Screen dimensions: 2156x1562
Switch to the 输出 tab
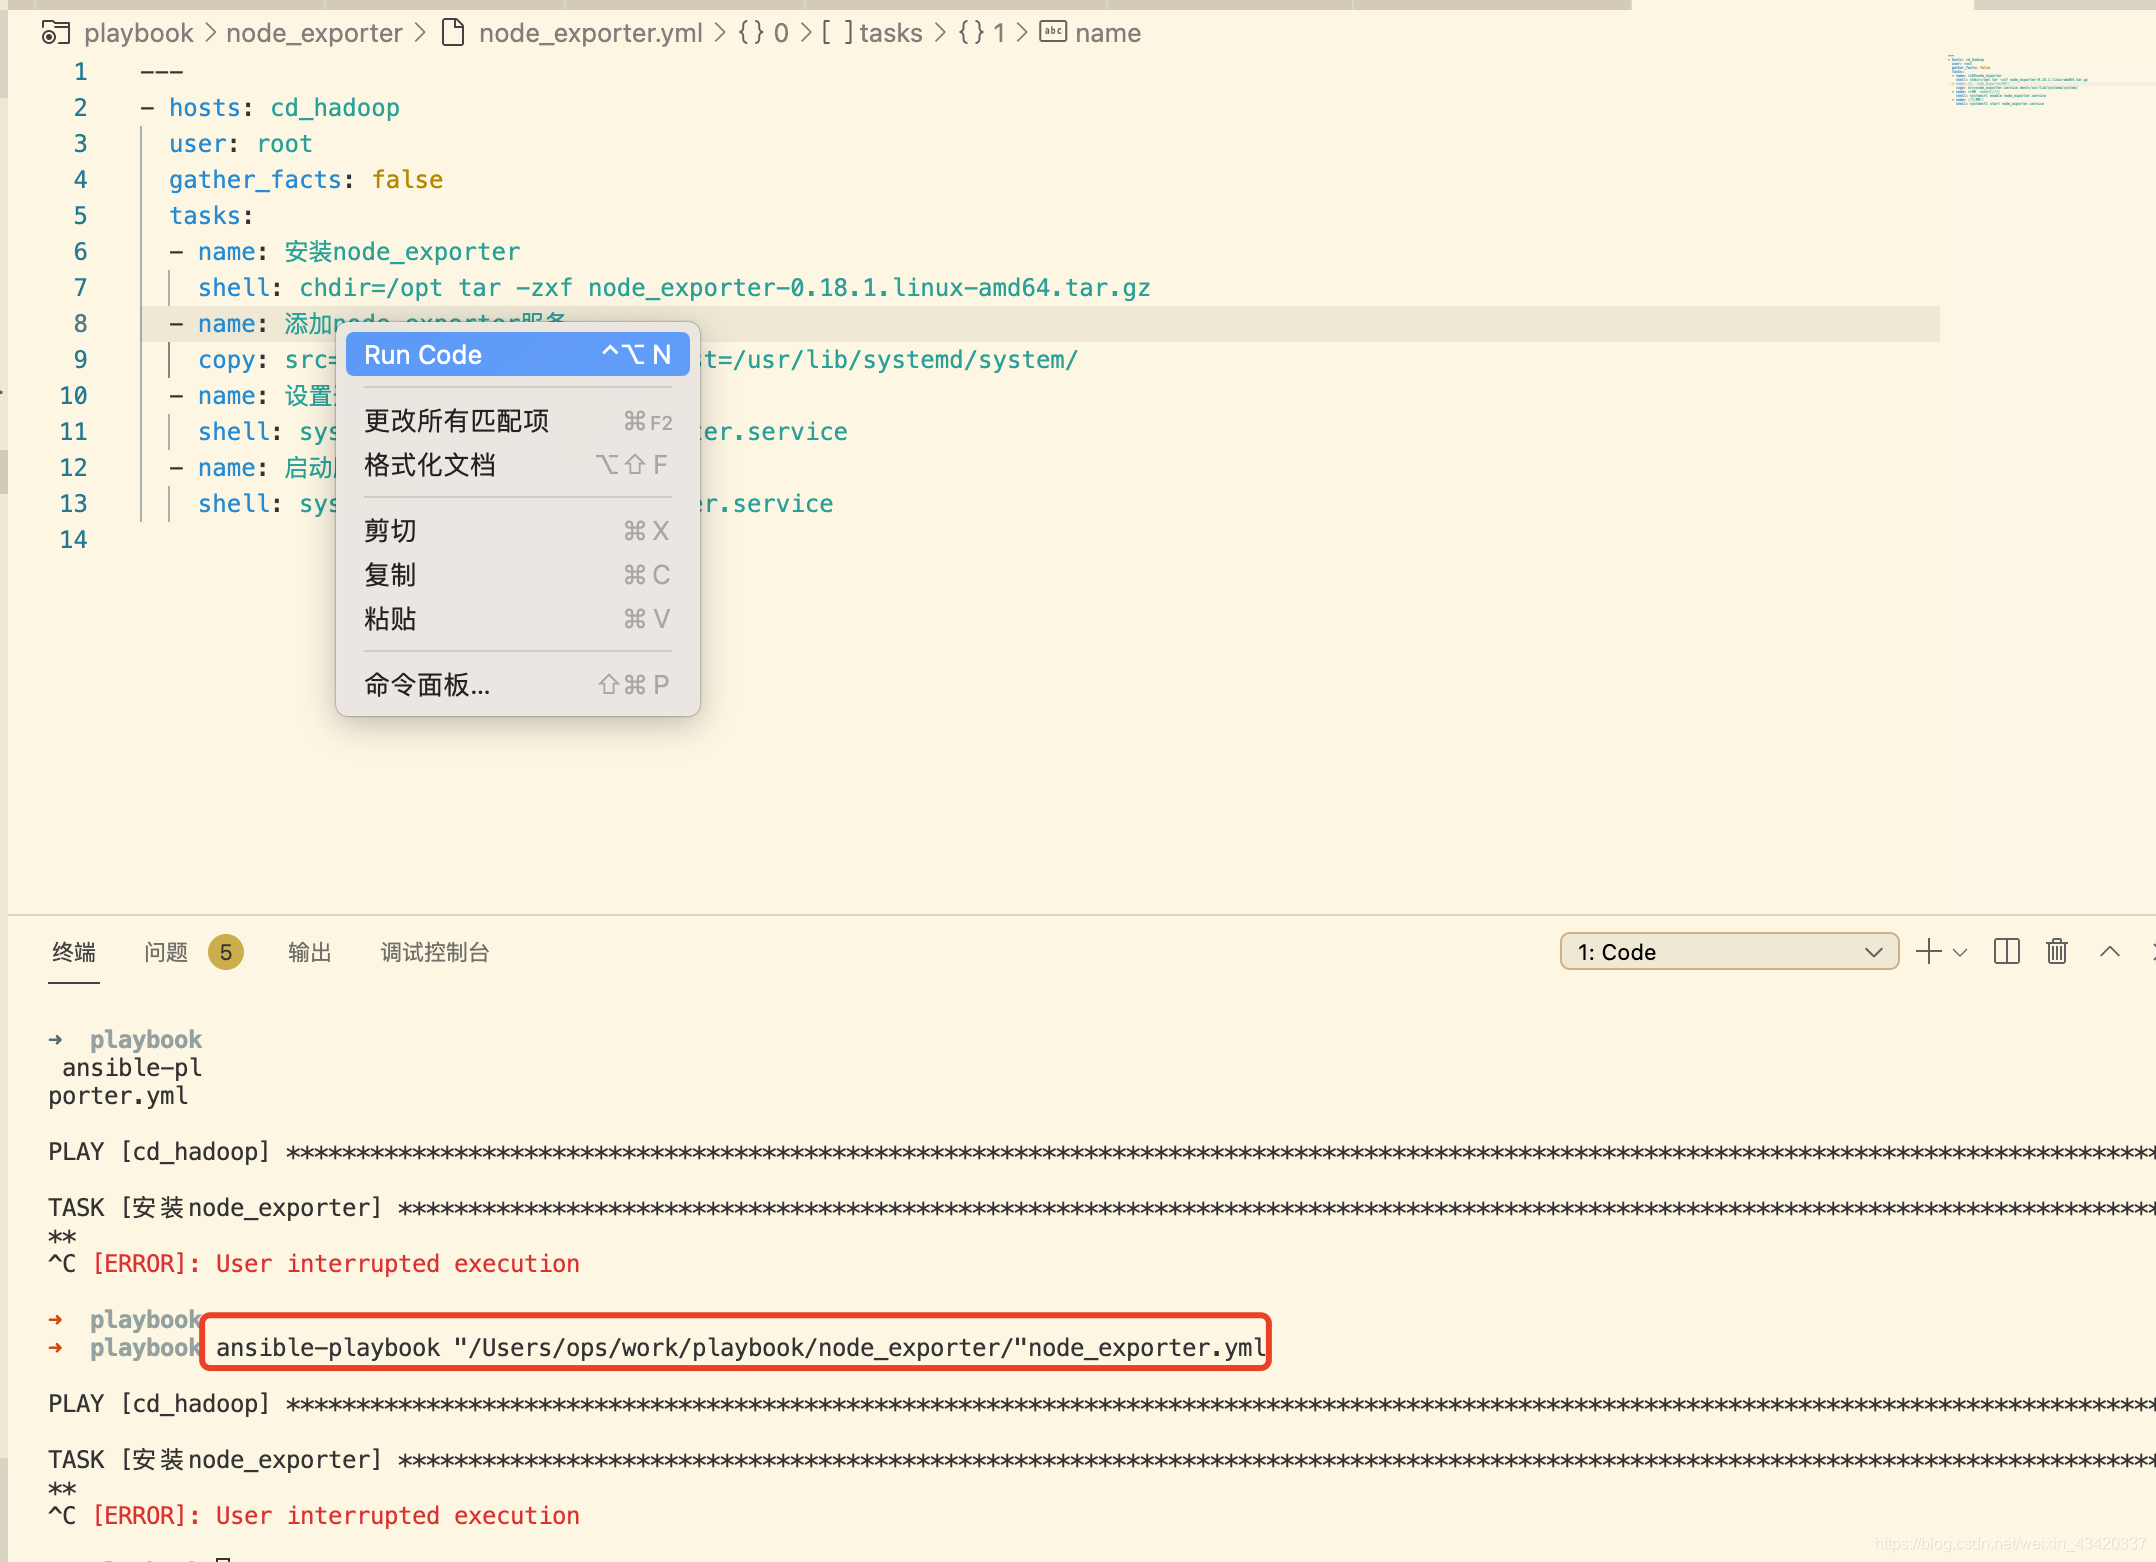click(309, 952)
